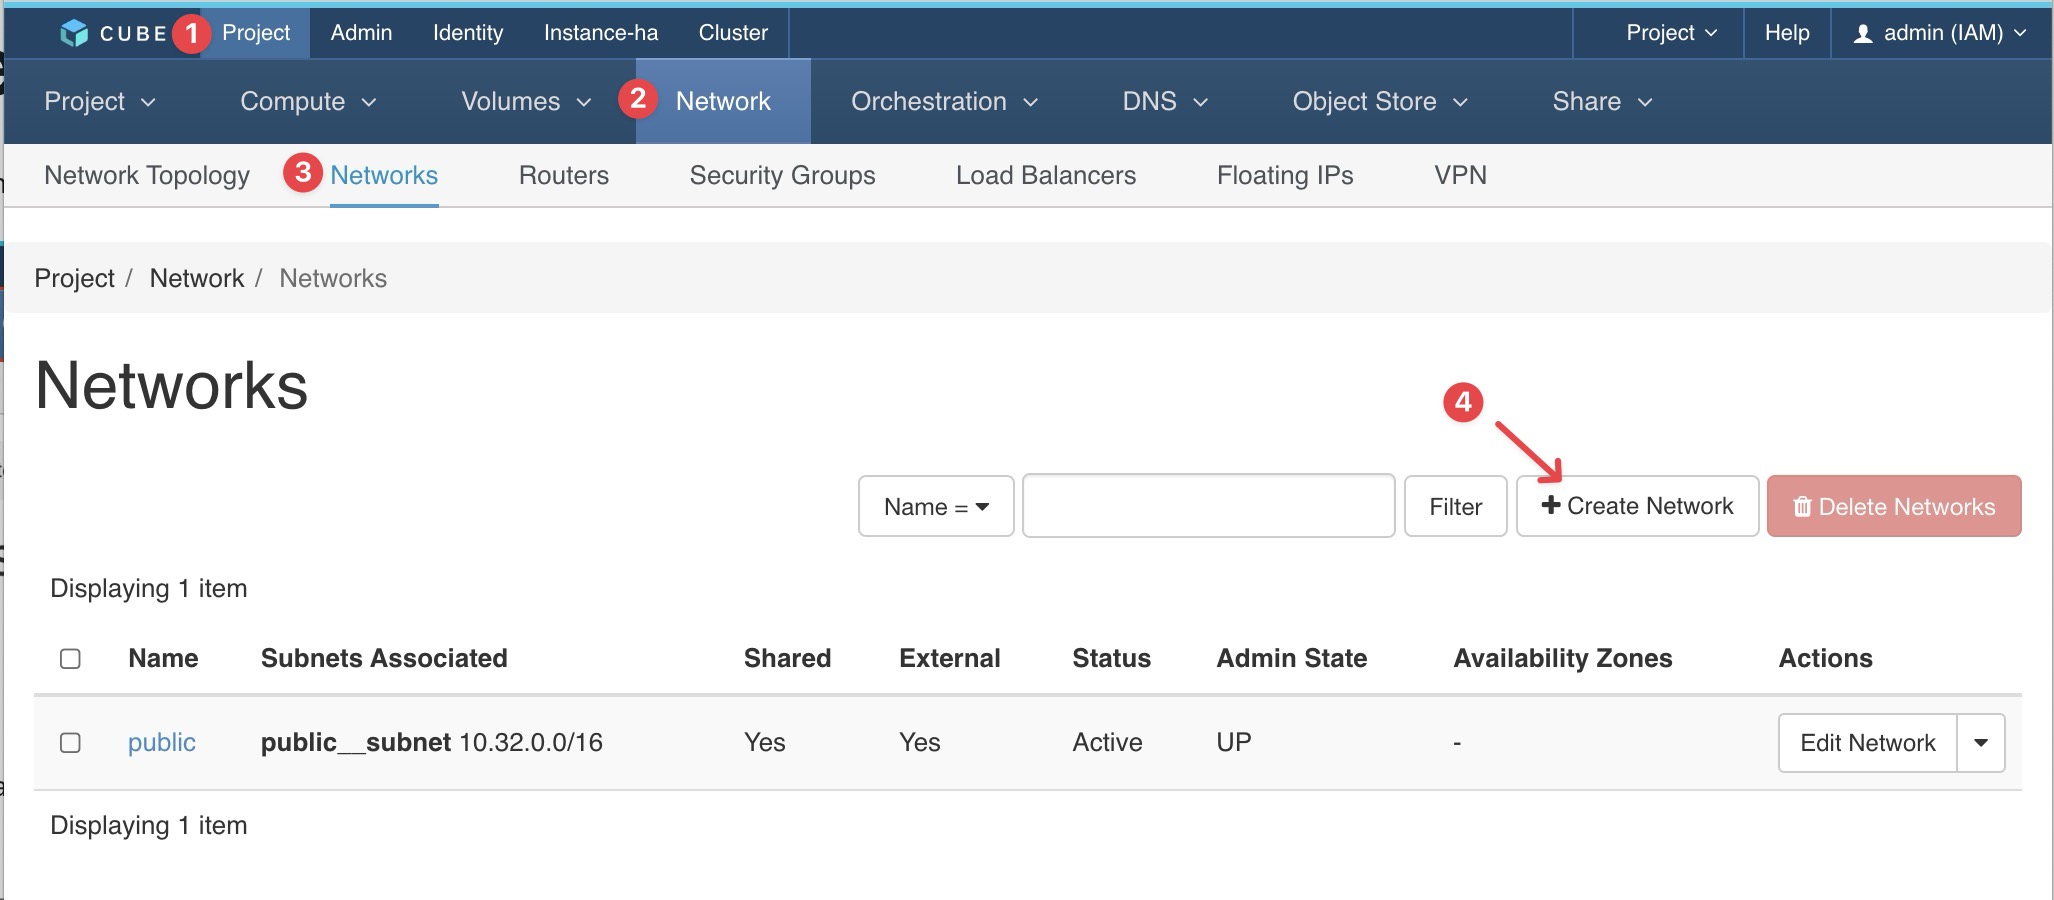Check the public network row checkbox

click(70, 743)
